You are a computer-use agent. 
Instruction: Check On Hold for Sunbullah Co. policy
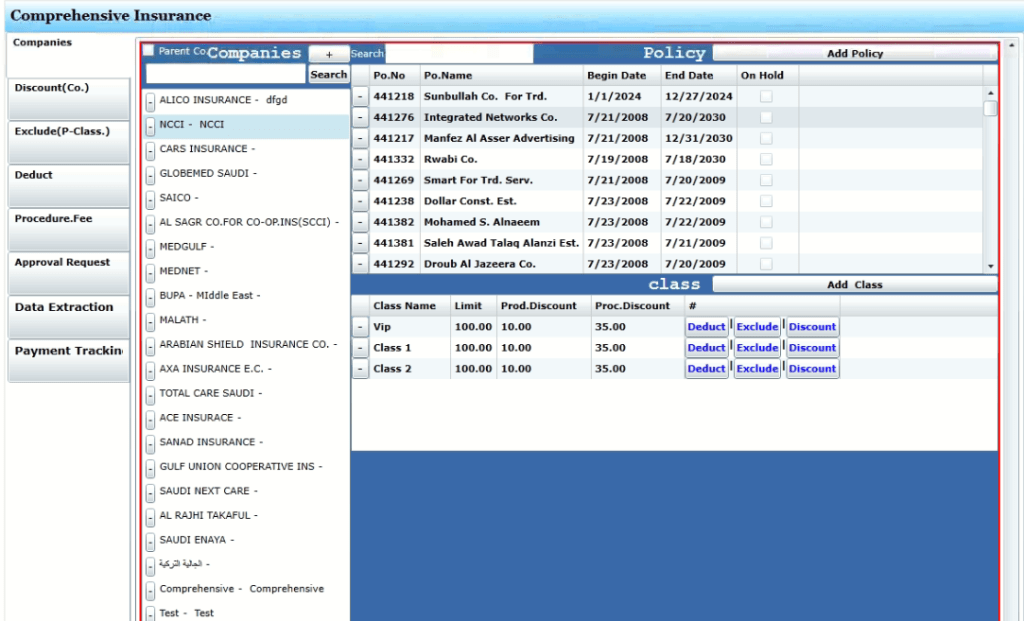click(766, 97)
